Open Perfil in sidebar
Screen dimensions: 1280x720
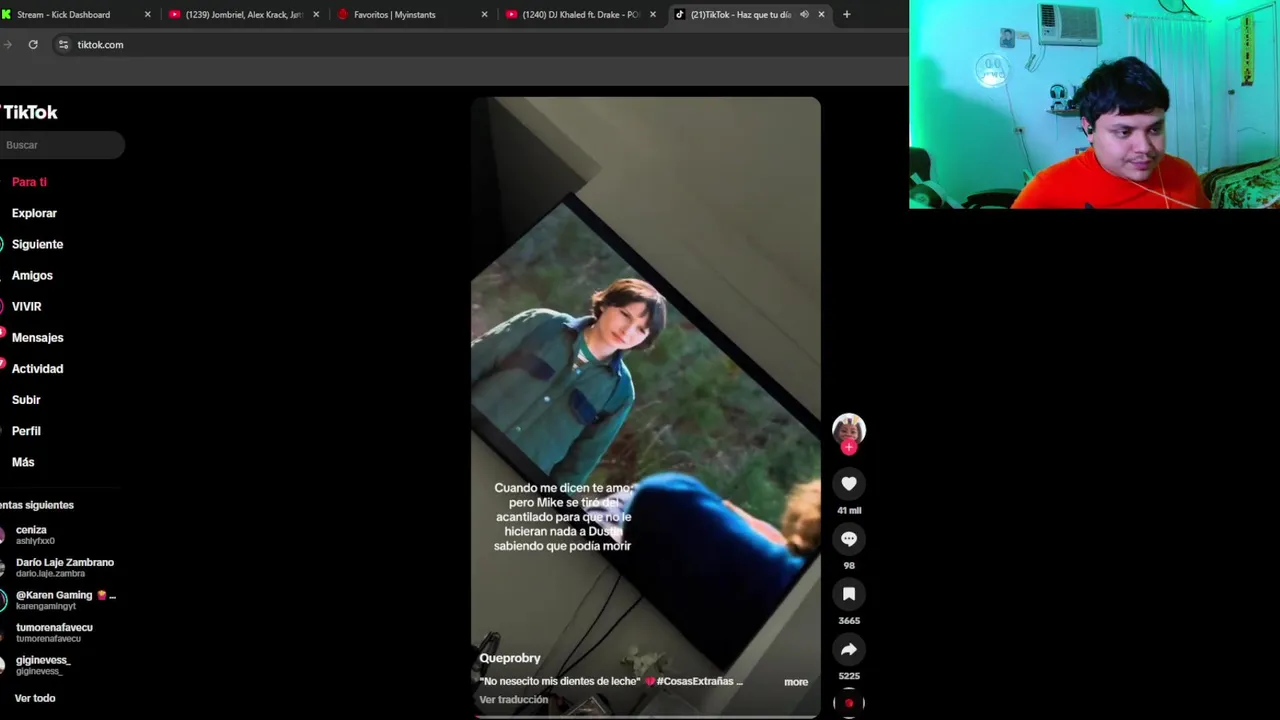click(26, 431)
